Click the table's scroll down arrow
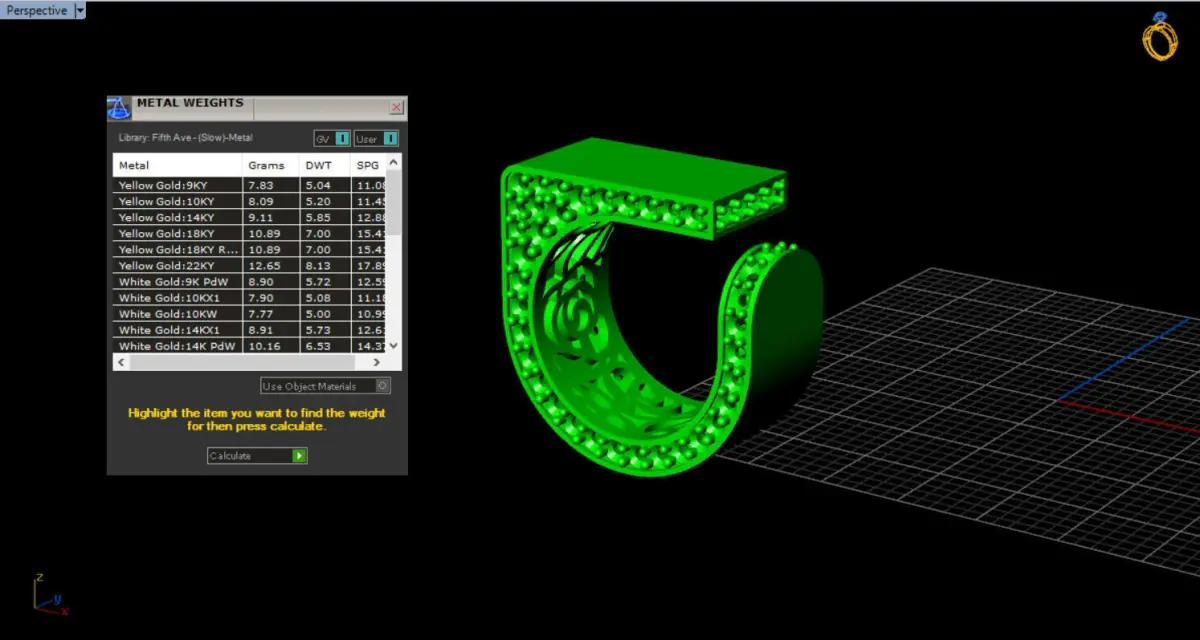Image resolution: width=1200 pixels, height=640 pixels. (x=393, y=345)
